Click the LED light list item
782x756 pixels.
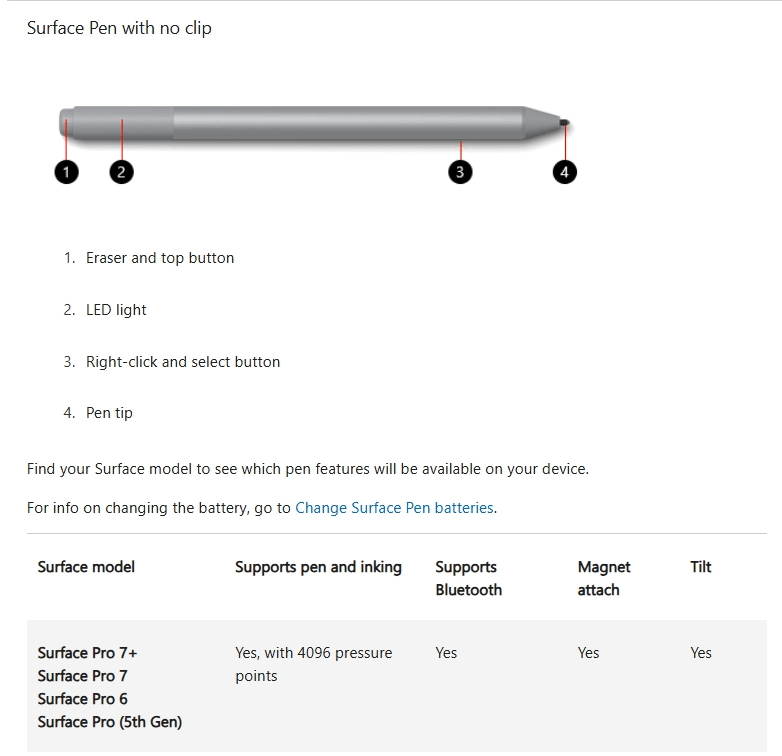coord(116,310)
